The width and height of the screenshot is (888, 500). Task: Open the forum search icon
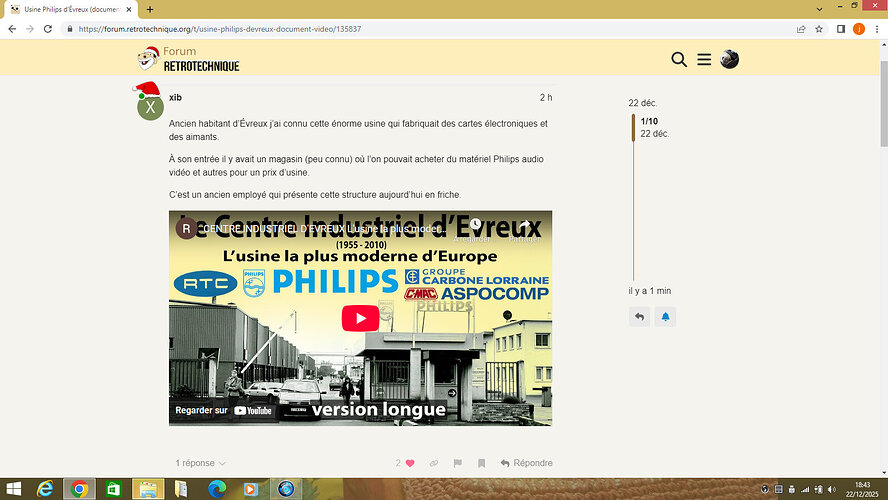[x=679, y=60]
